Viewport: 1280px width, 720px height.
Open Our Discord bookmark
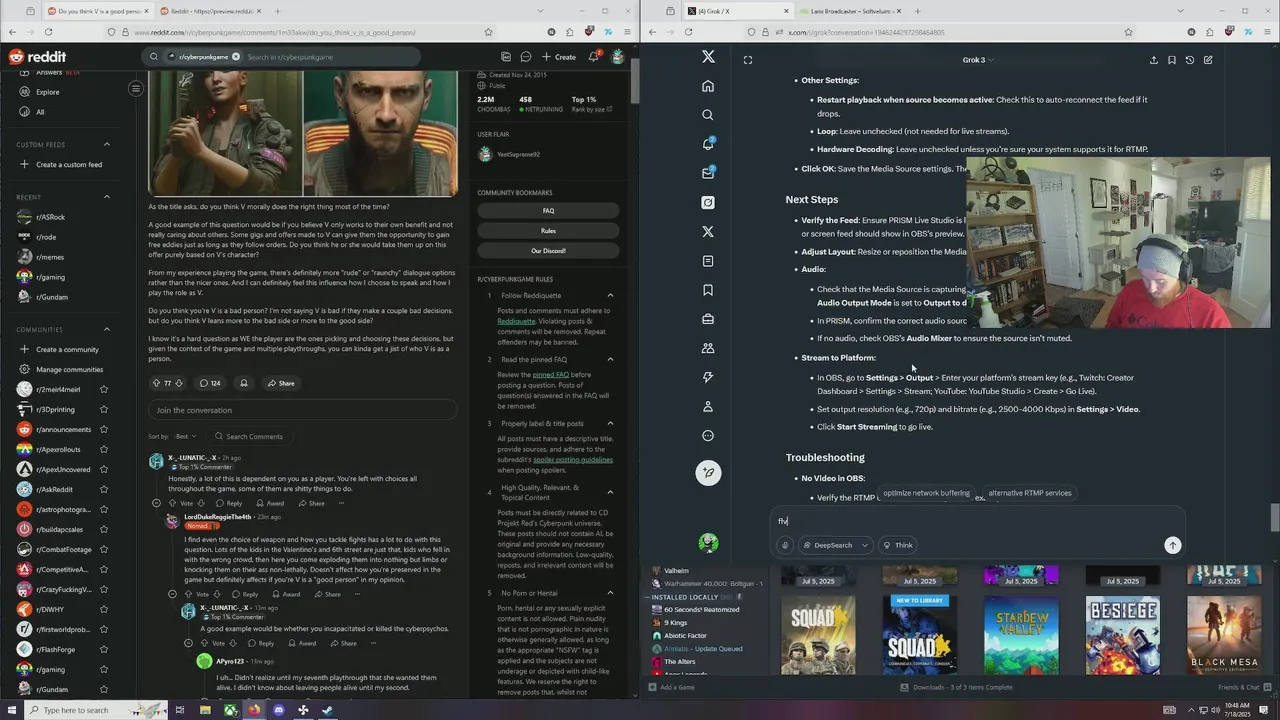tap(548, 251)
